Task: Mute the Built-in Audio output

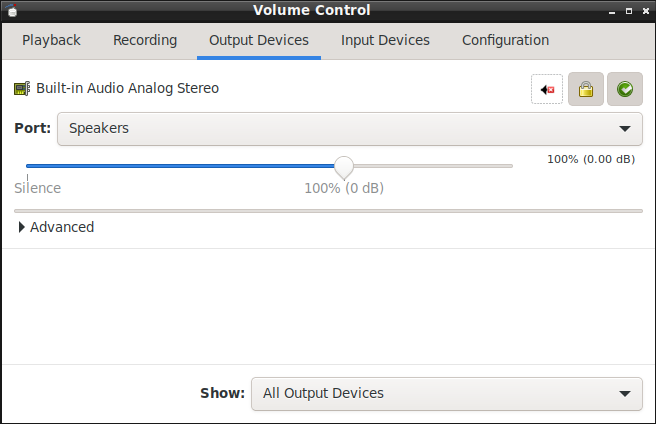Action: coord(547,89)
